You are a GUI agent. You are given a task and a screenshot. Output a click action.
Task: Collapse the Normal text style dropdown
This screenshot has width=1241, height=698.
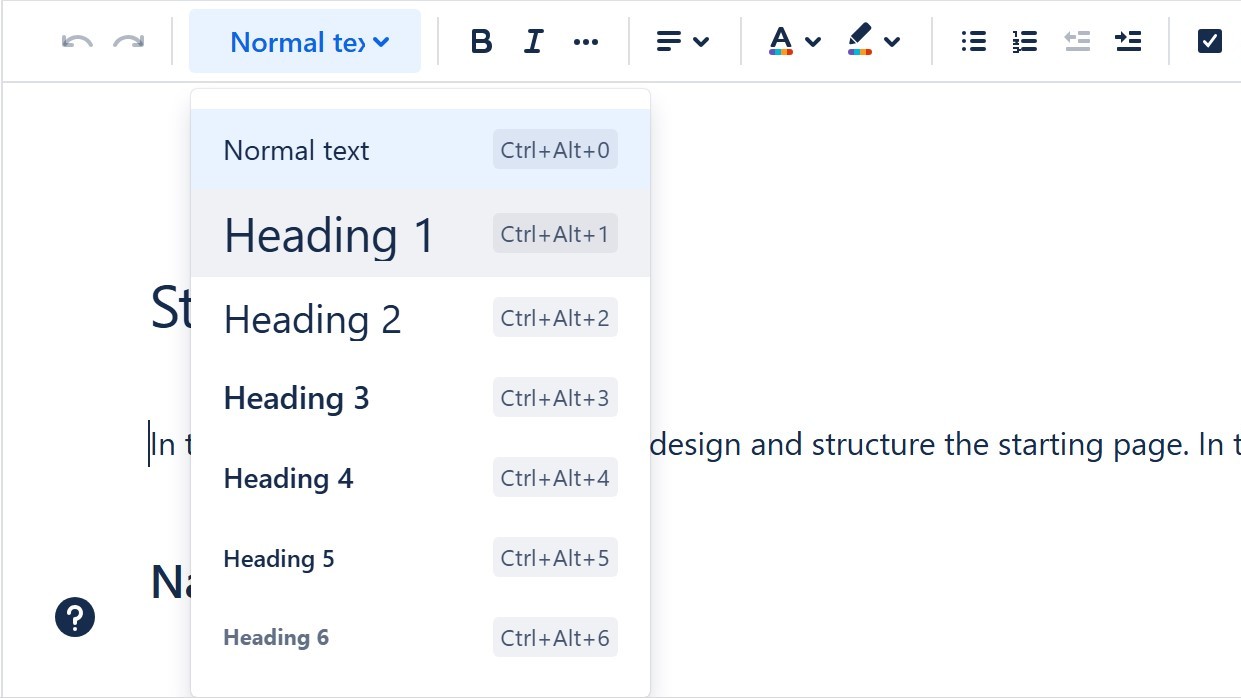(x=305, y=41)
